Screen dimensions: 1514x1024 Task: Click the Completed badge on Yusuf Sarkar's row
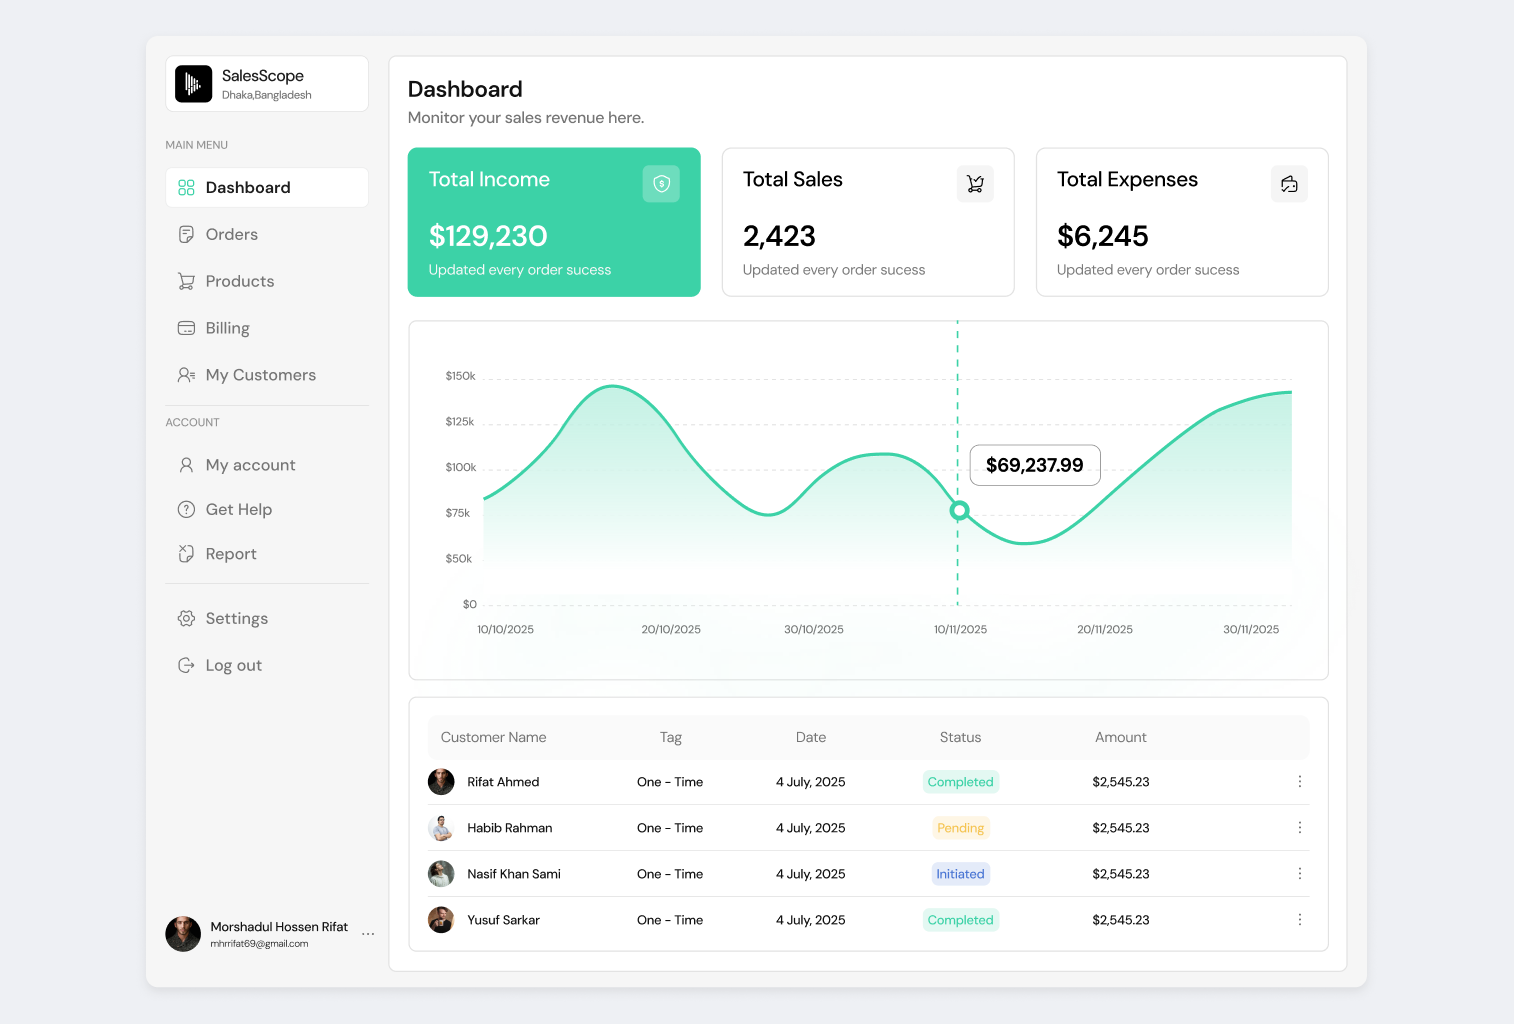(x=960, y=919)
